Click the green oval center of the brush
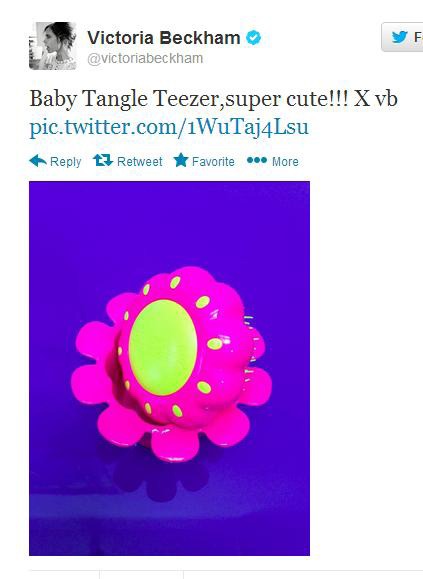Screen dimensions: 423x579 tap(162, 347)
